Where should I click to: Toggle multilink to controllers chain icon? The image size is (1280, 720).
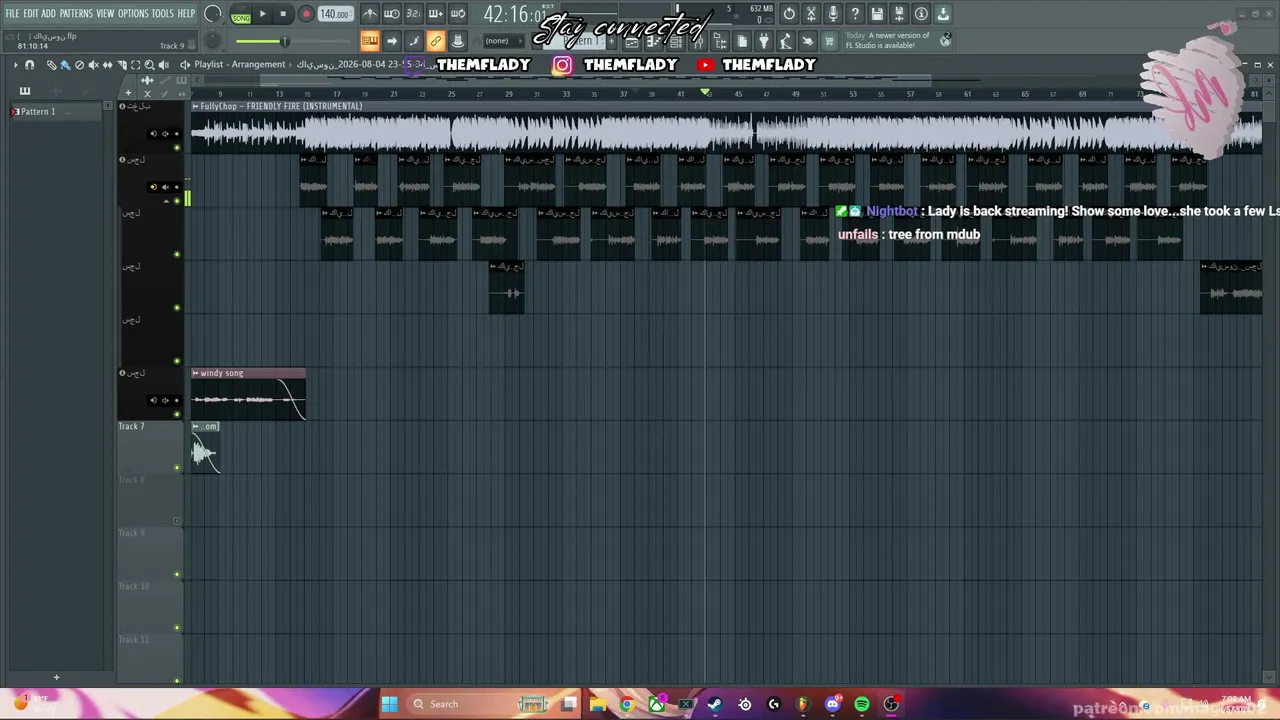click(436, 41)
